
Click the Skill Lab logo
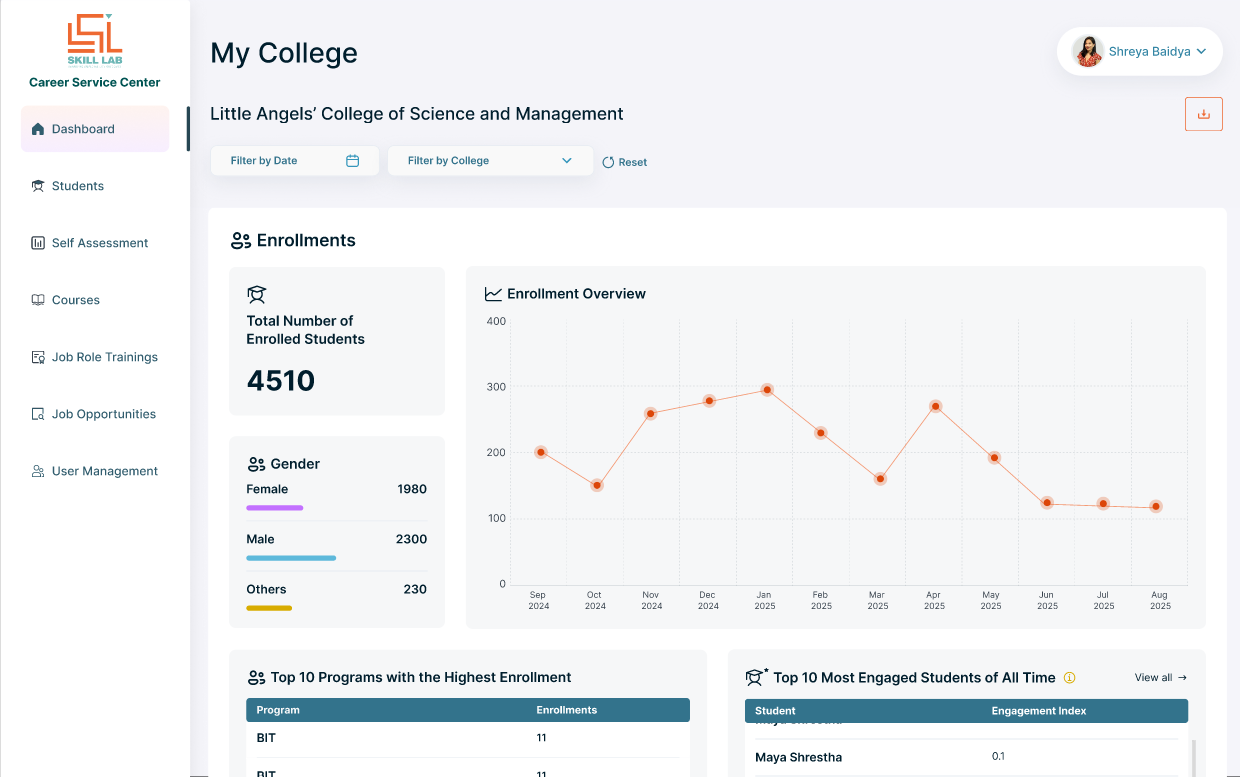pos(95,38)
